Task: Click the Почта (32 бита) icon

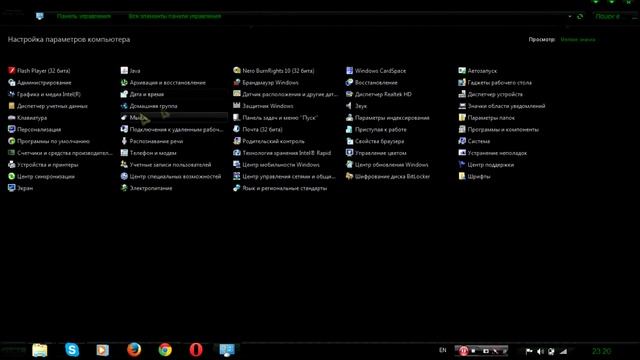Action: coord(237,129)
